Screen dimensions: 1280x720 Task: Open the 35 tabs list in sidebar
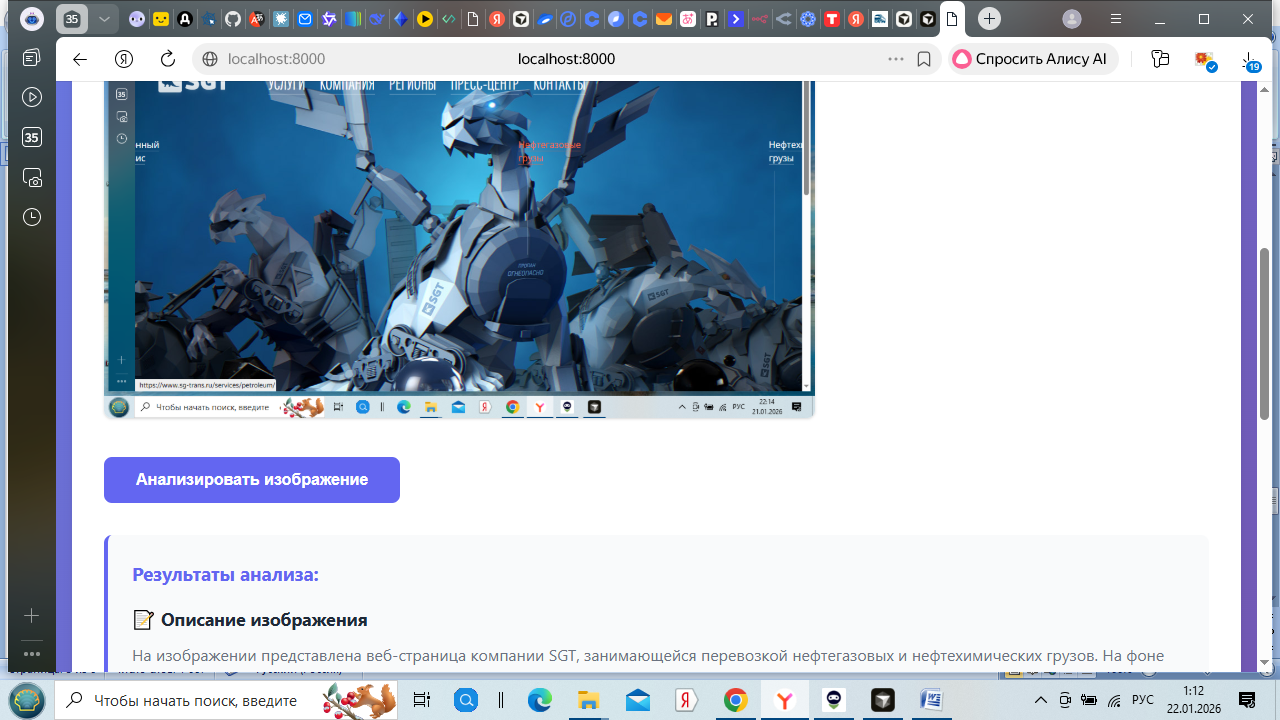coord(32,137)
